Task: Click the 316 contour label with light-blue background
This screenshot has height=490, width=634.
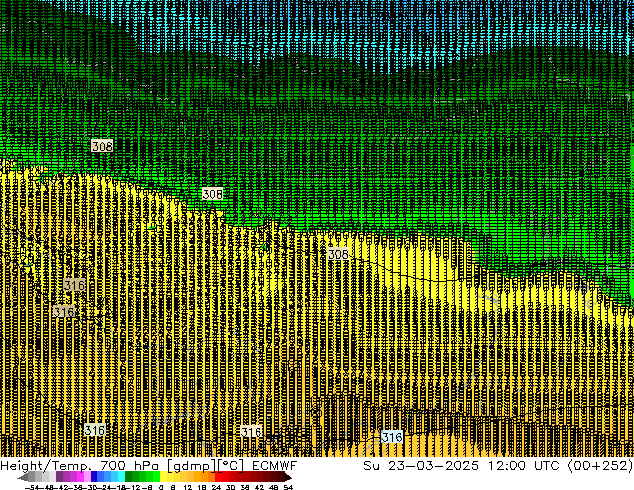Action: coord(392,437)
